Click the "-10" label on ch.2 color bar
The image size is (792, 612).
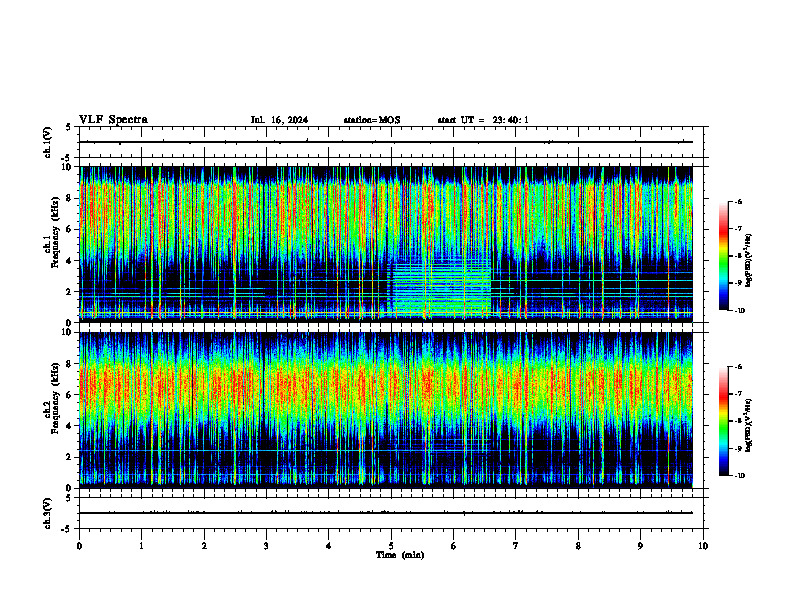(738, 476)
